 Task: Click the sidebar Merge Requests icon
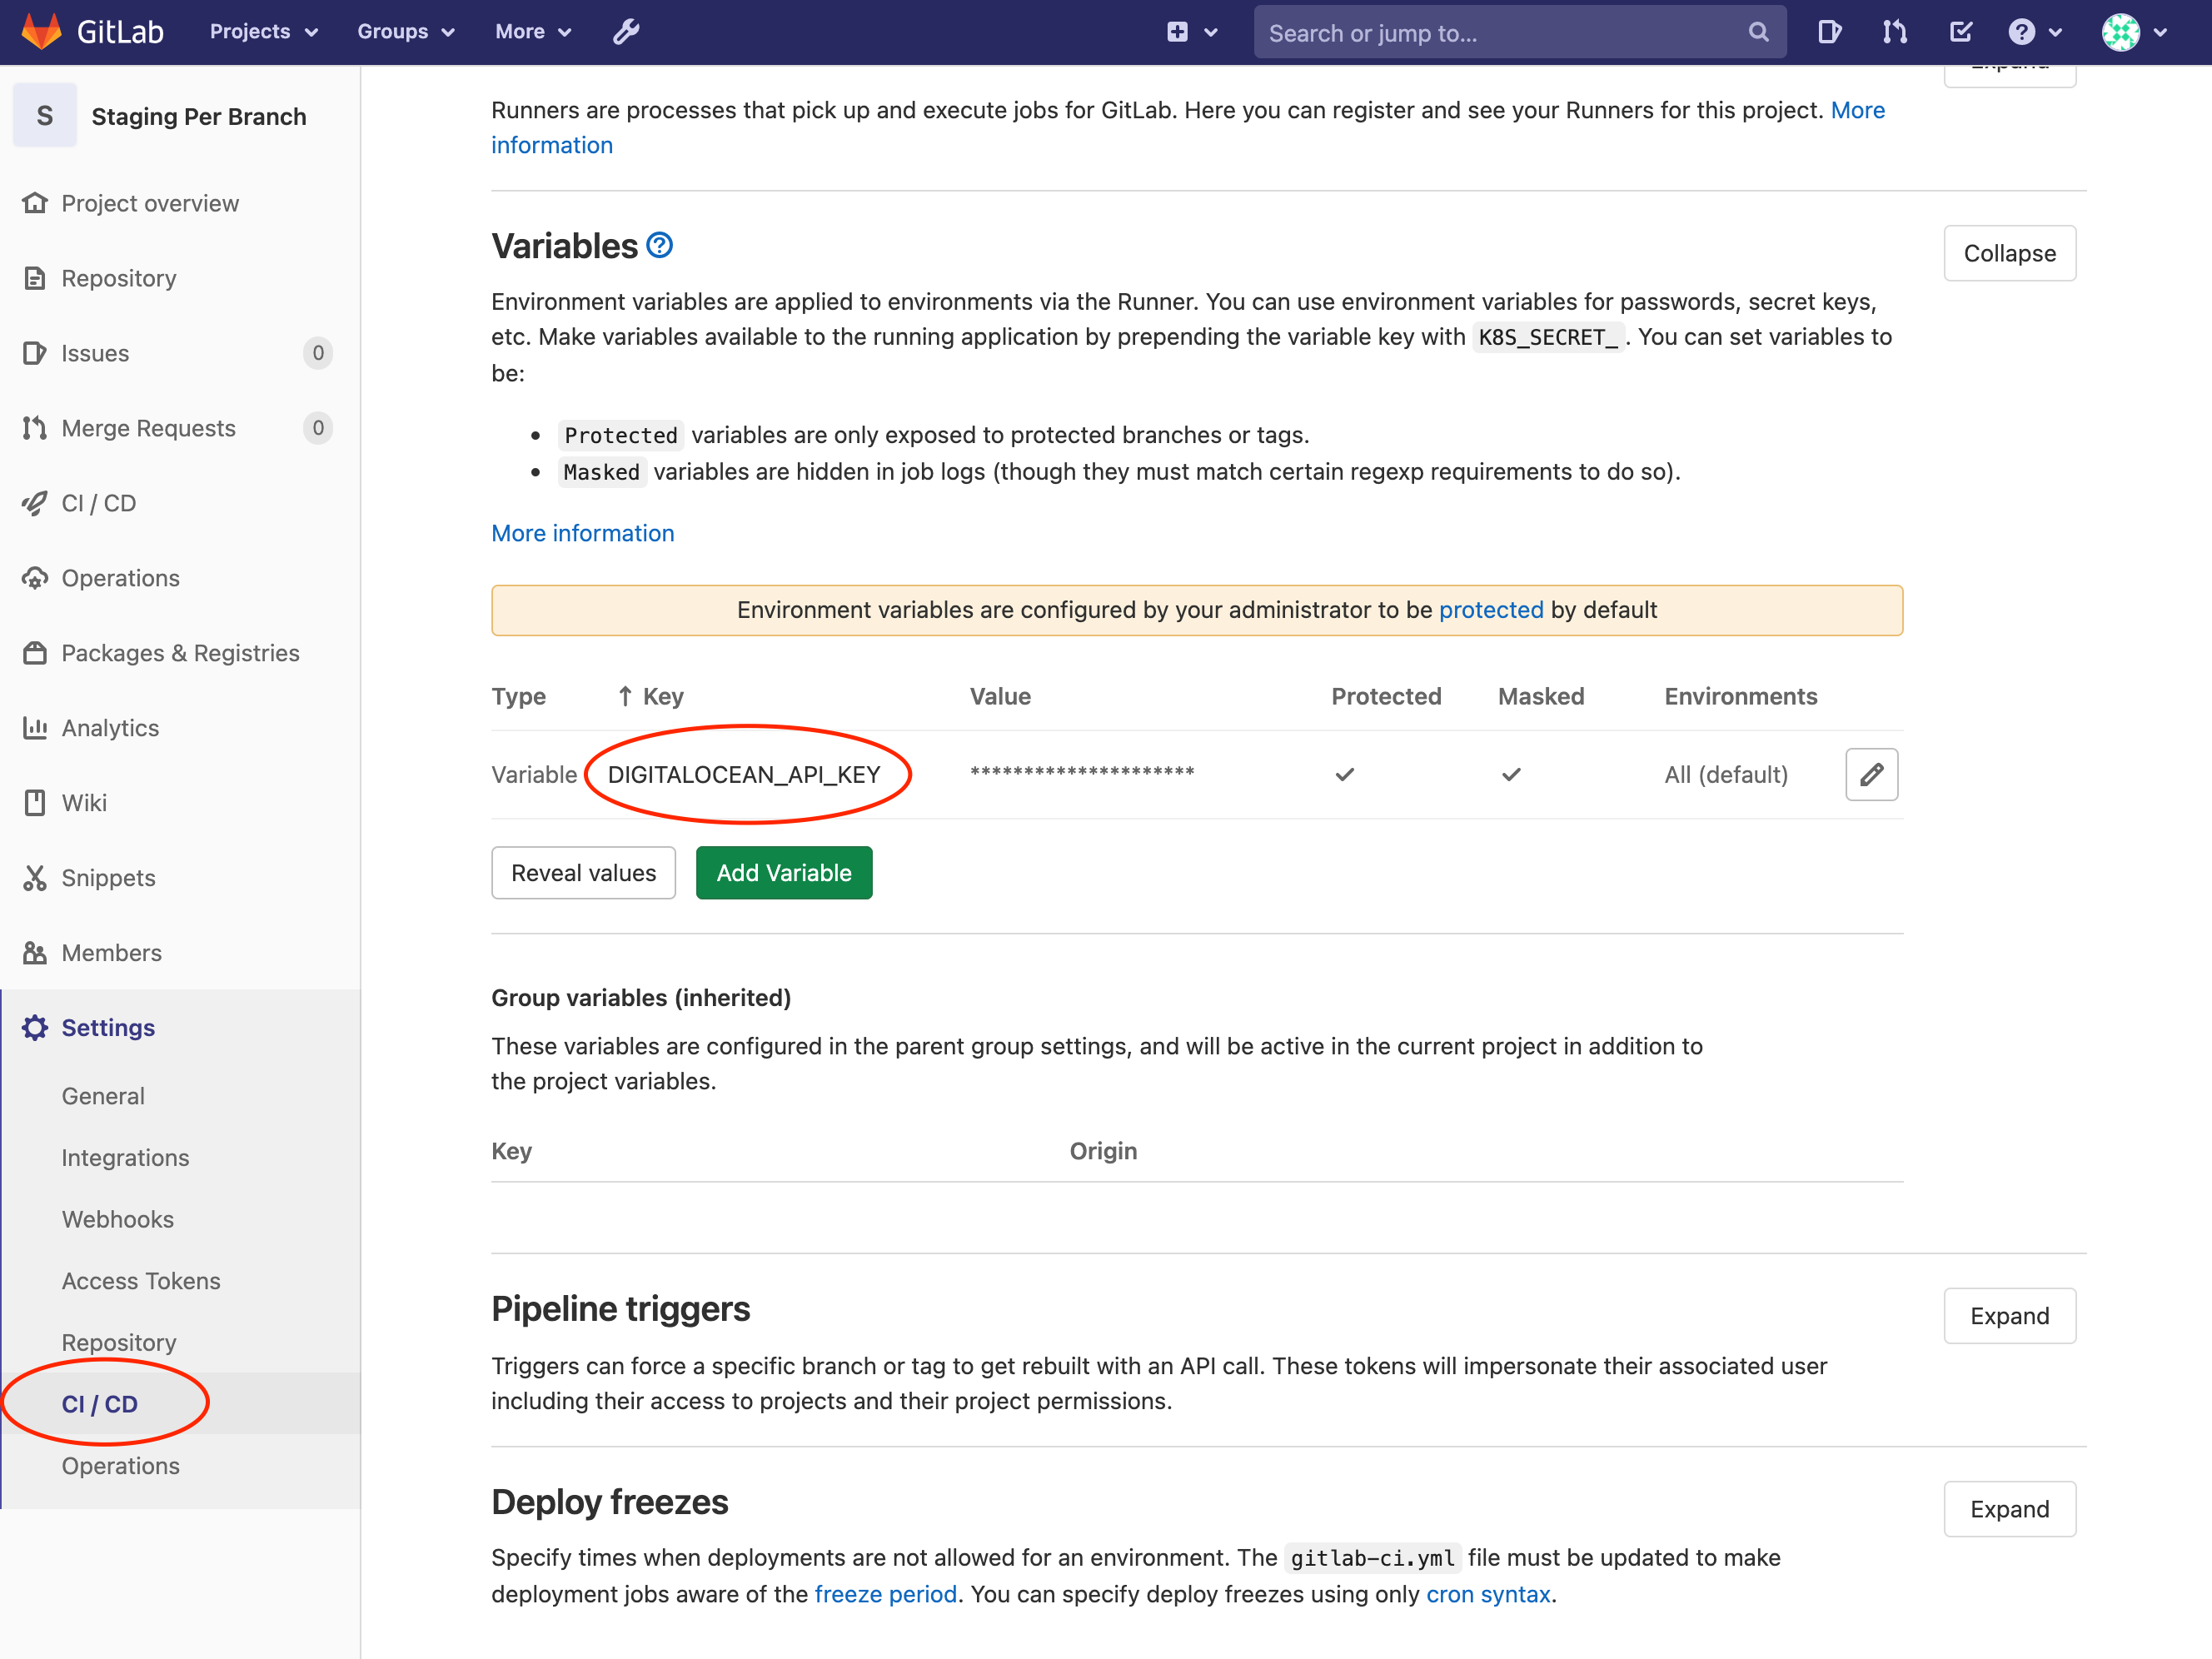point(35,428)
